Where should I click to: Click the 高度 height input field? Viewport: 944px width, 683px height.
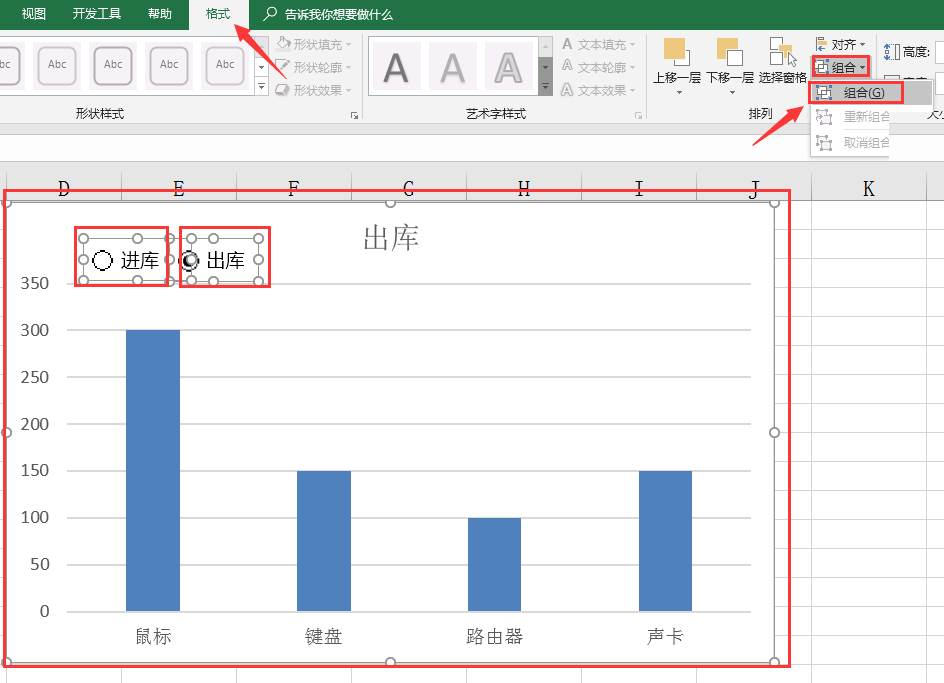[939, 52]
